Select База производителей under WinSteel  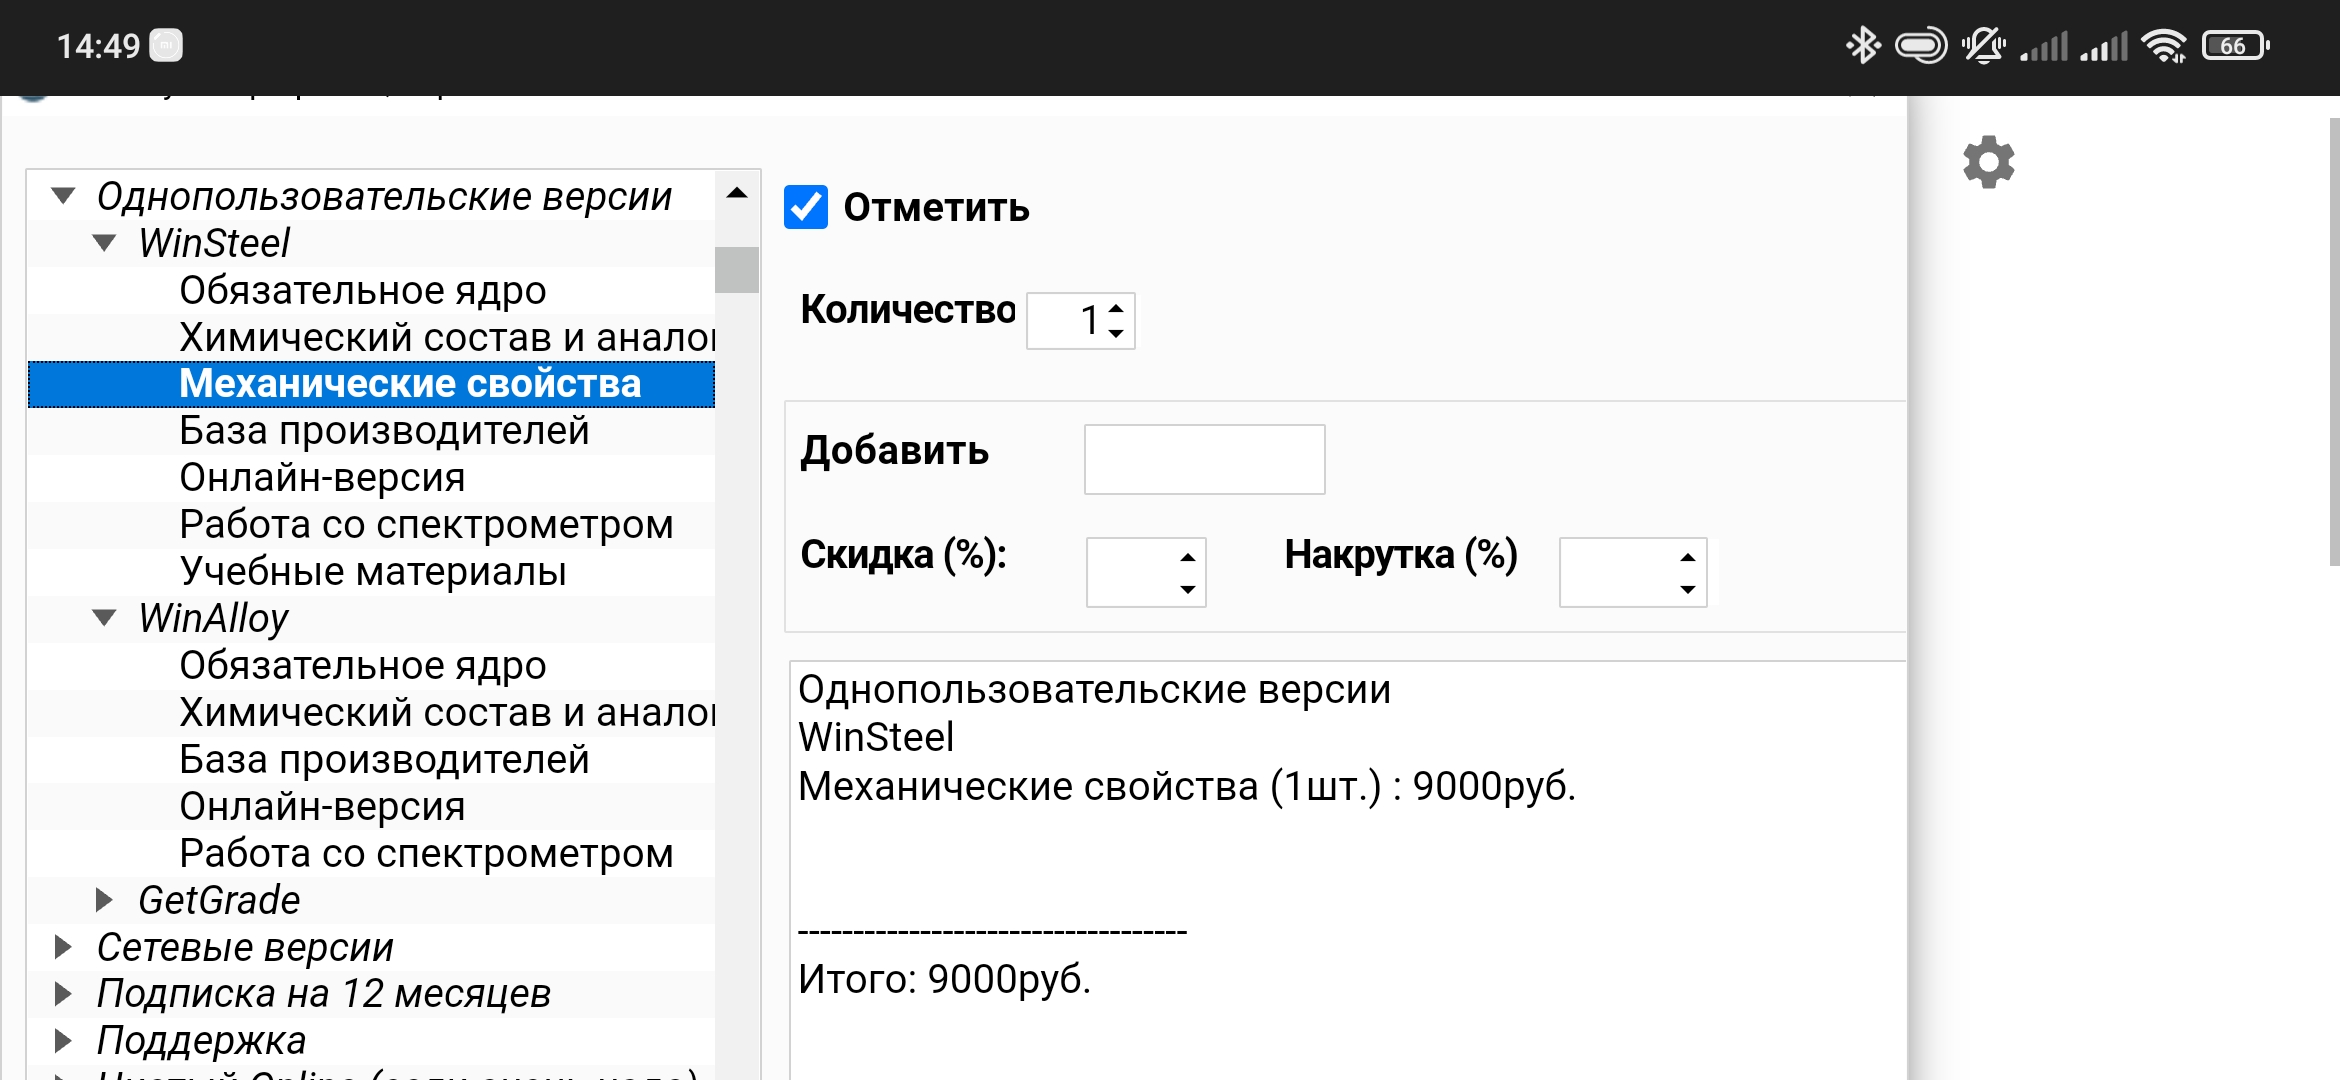[x=384, y=431]
